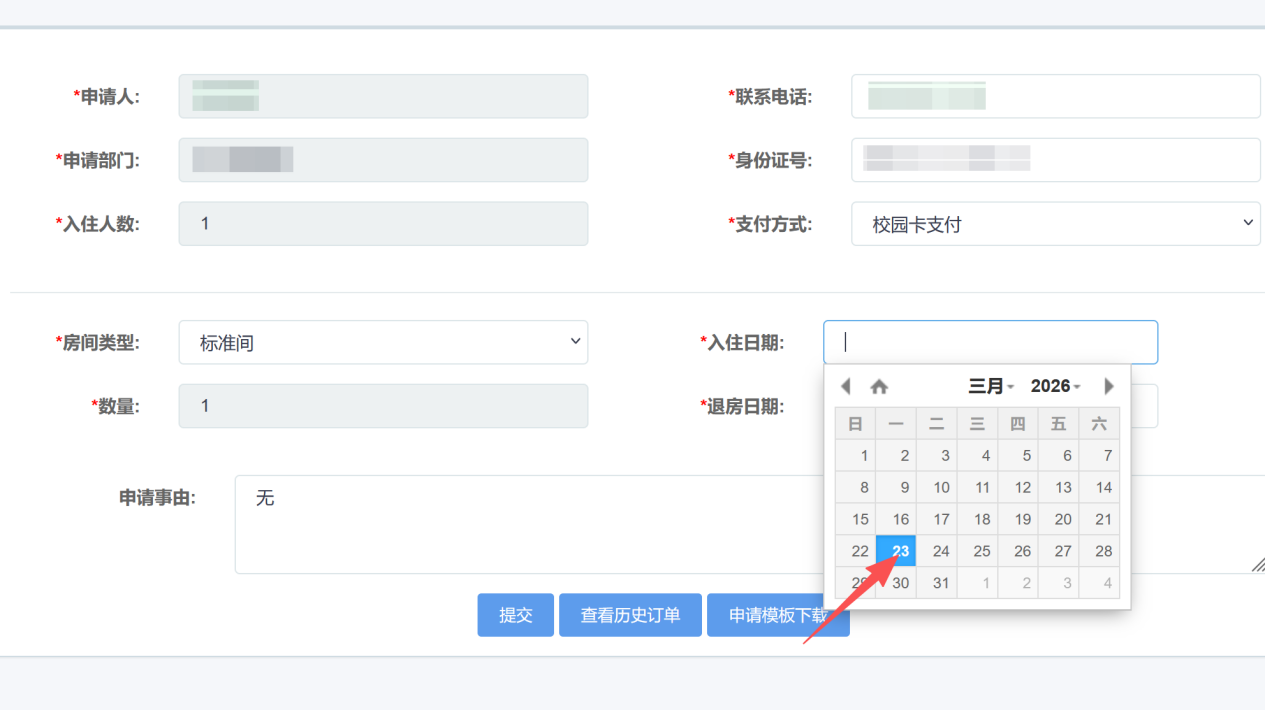Open the 2026 year dropdown
Viewport: 1265px width, 710px height.
click(x=1055, y=386)
